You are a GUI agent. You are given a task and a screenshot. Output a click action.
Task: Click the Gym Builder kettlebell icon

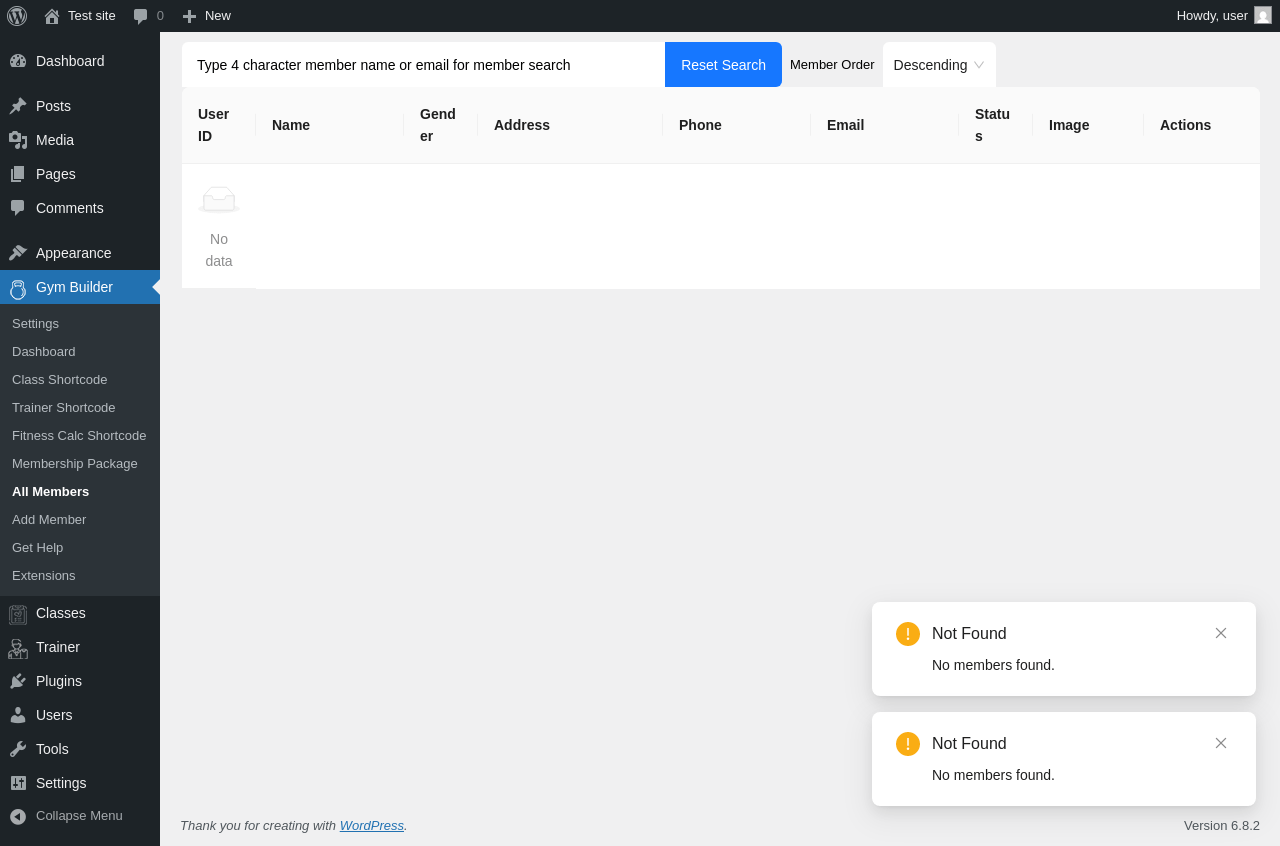click(18, 289)
